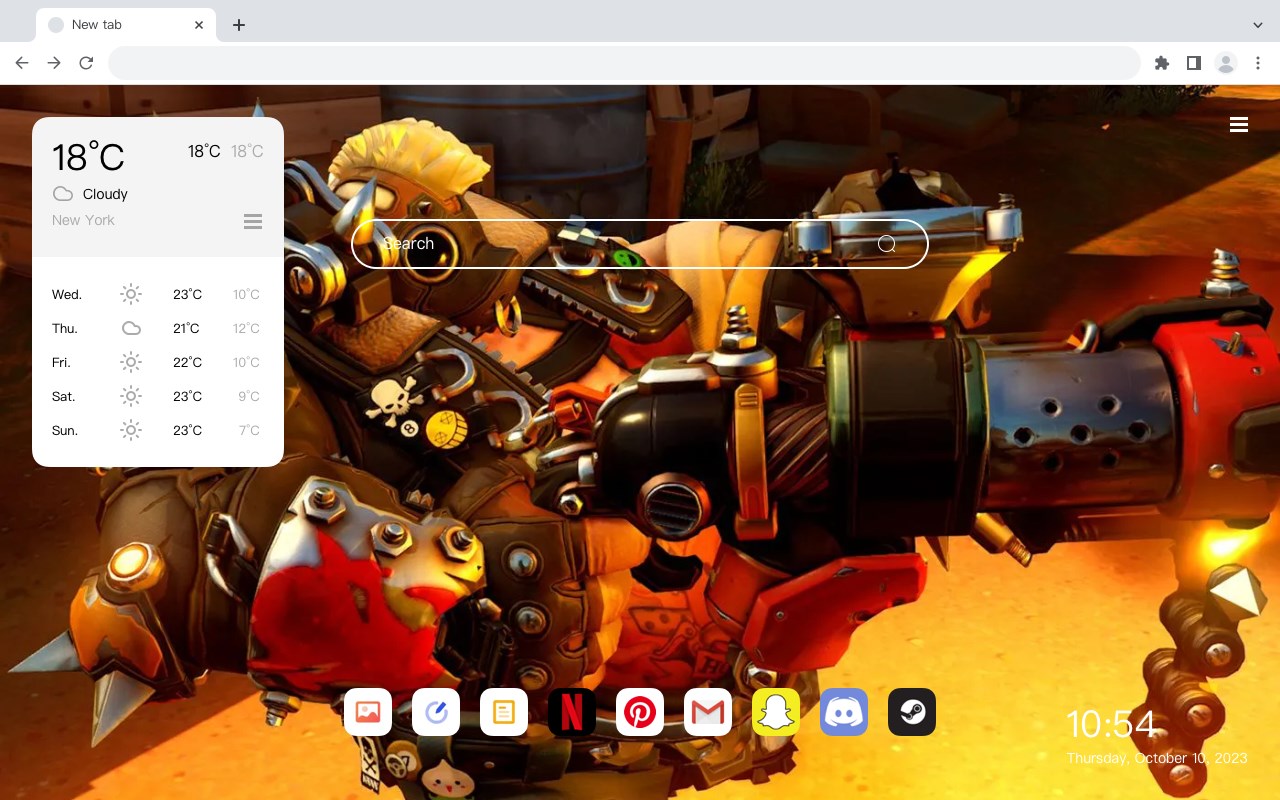Select the Thu. forecast row
Image resolution: width=1280 pixels, height=800 pixels.
158,328
